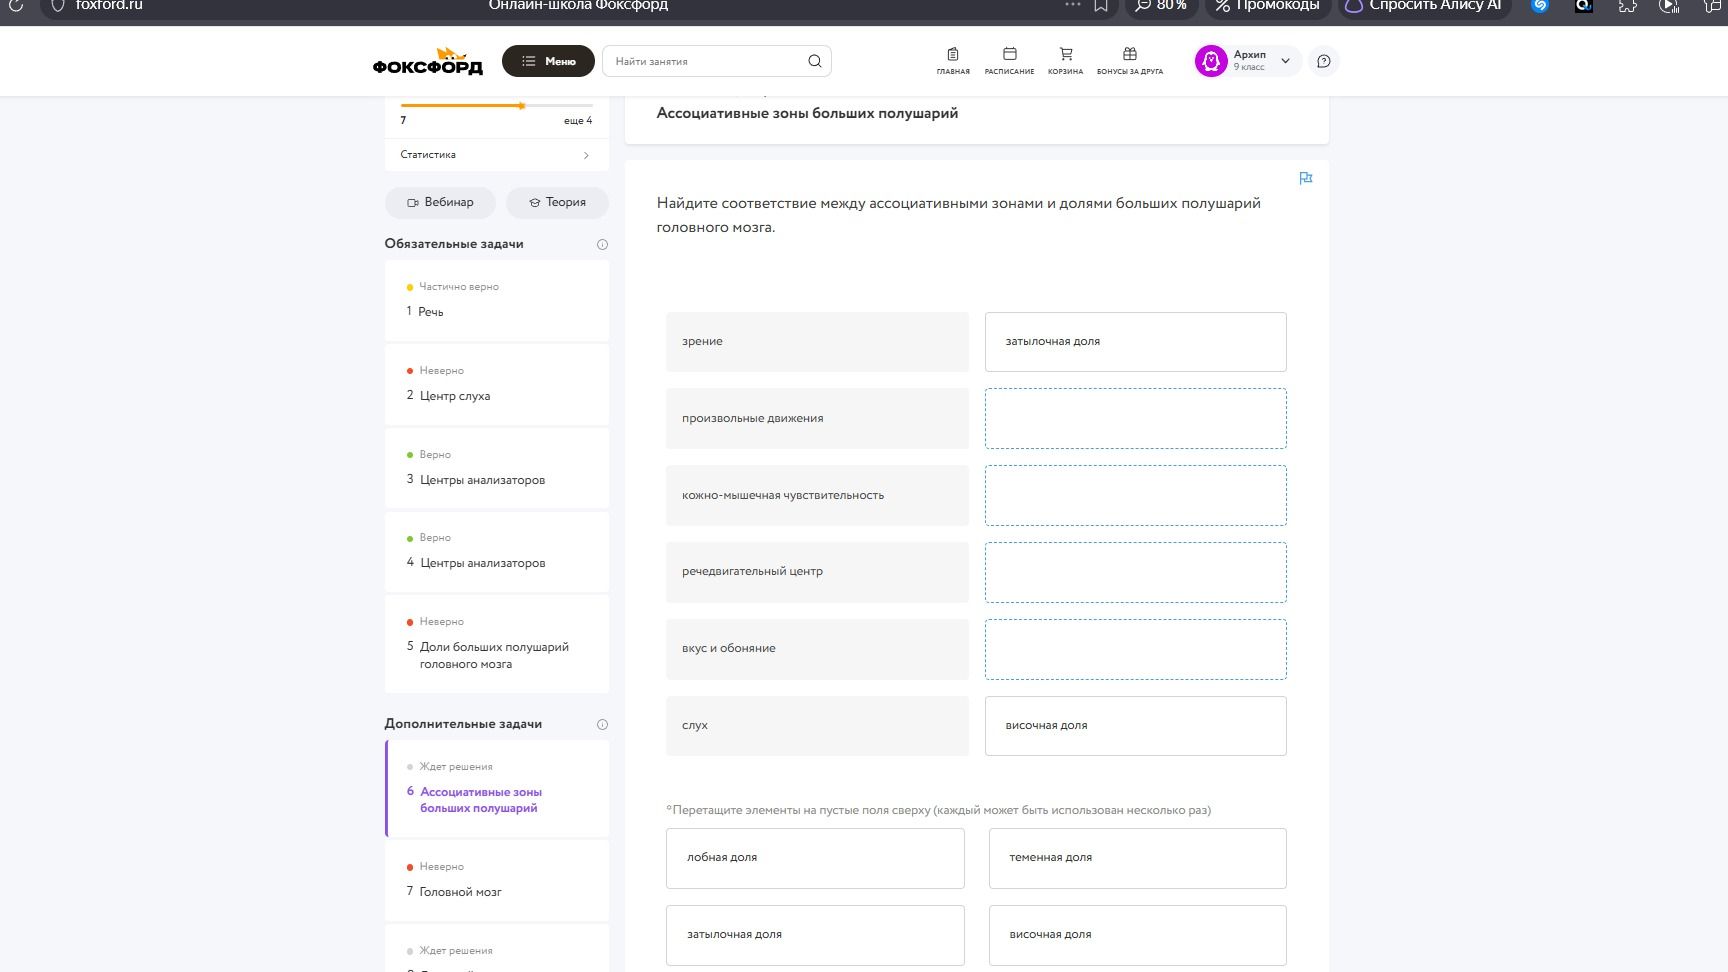Click the Foxford logo
The image size is (1728, 972).
(427, 61)
